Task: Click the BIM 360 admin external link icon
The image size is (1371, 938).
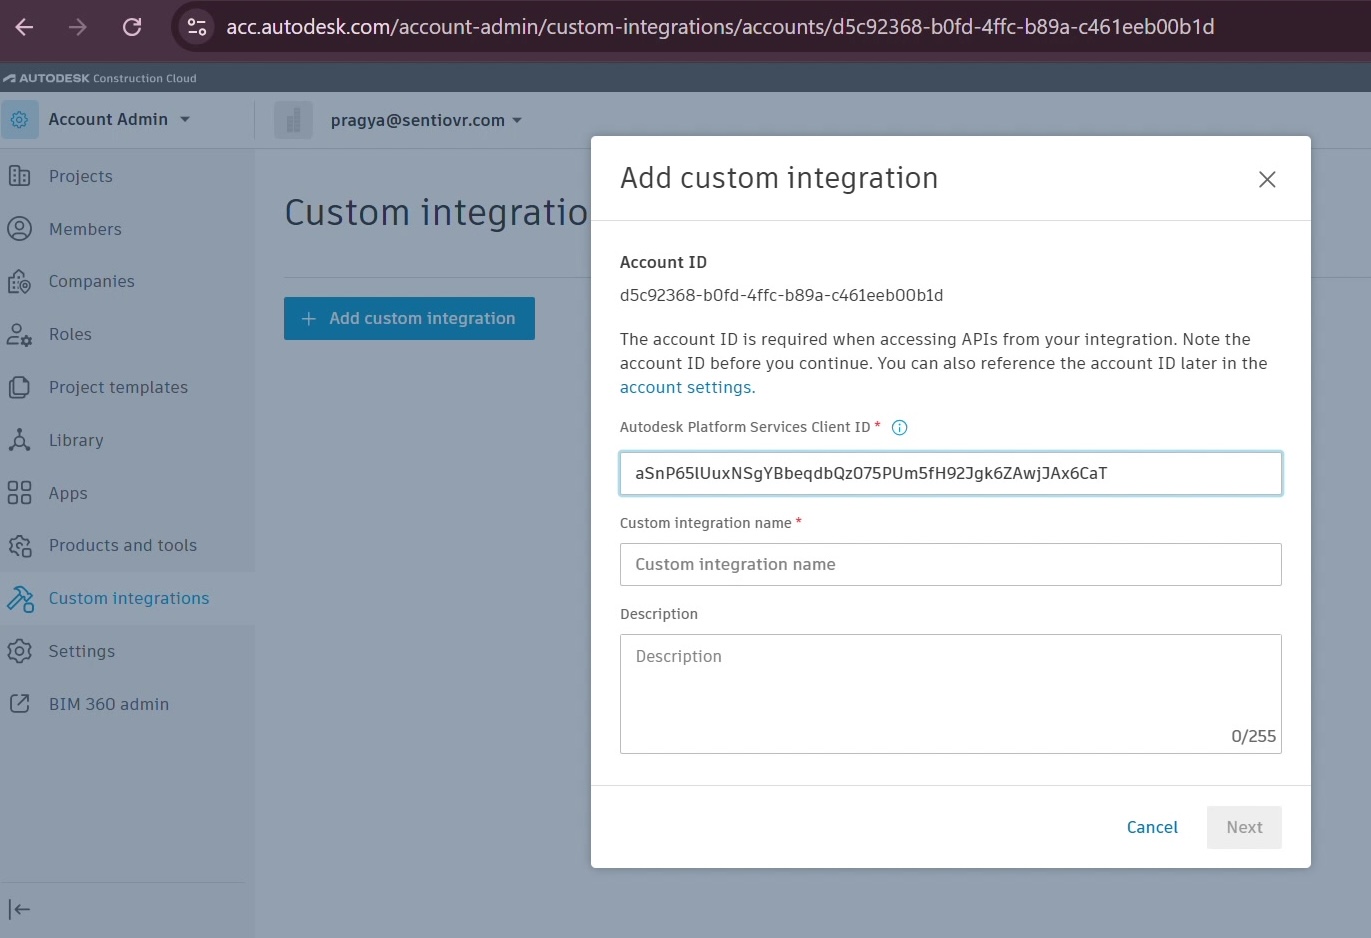Action: pos(20,704)
